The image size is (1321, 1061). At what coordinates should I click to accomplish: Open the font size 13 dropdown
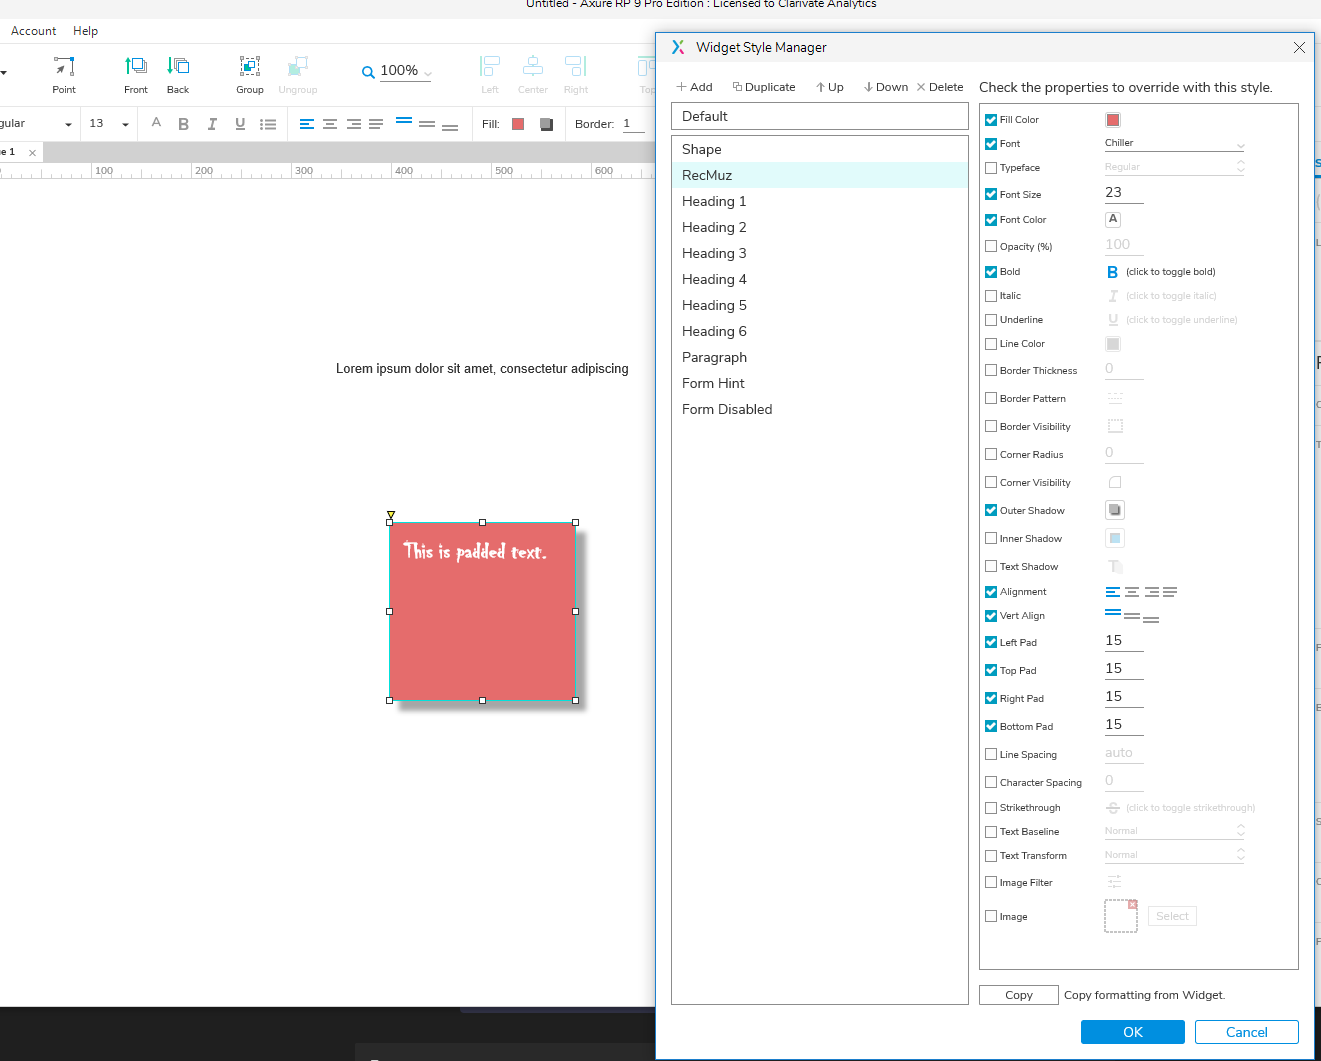(x=125, y=124)
